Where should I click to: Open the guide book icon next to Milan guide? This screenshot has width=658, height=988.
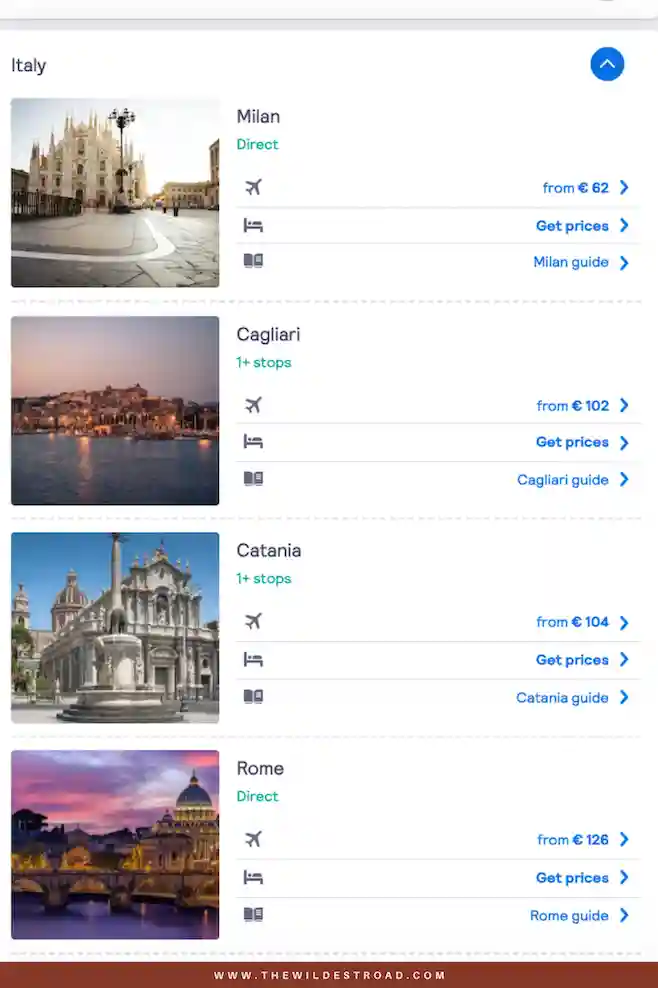[x=254, y=262]
